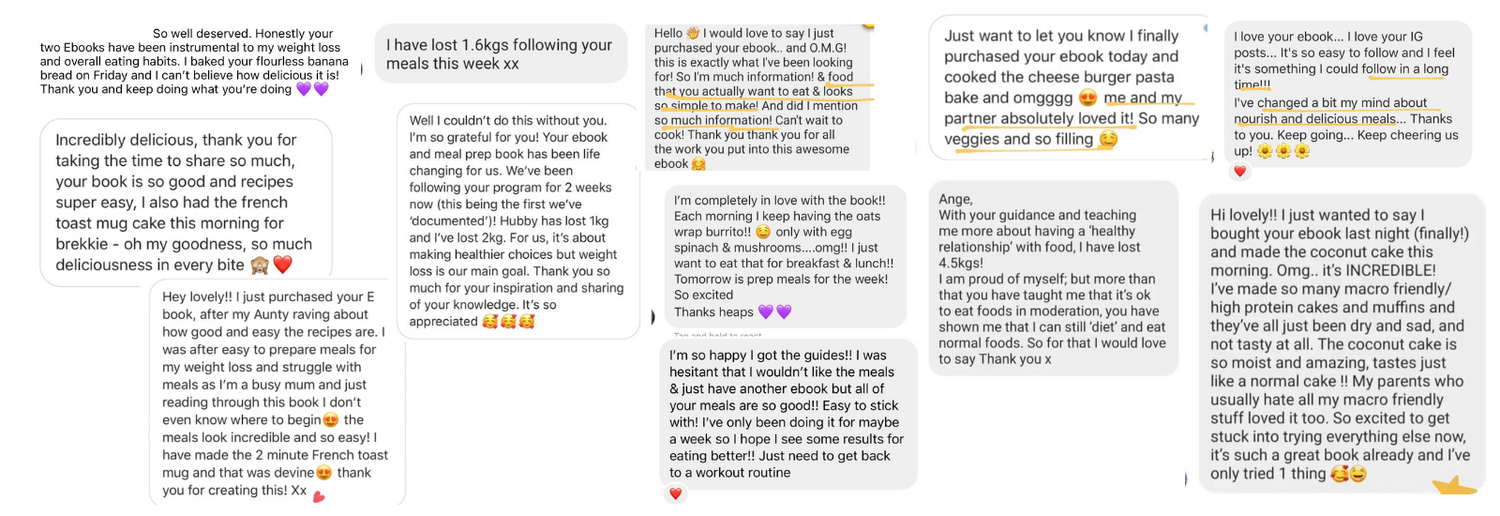The image size is (1500, 516).
Task: Open the "Incredibly delicious" message bubble
Action: point(186,202)
